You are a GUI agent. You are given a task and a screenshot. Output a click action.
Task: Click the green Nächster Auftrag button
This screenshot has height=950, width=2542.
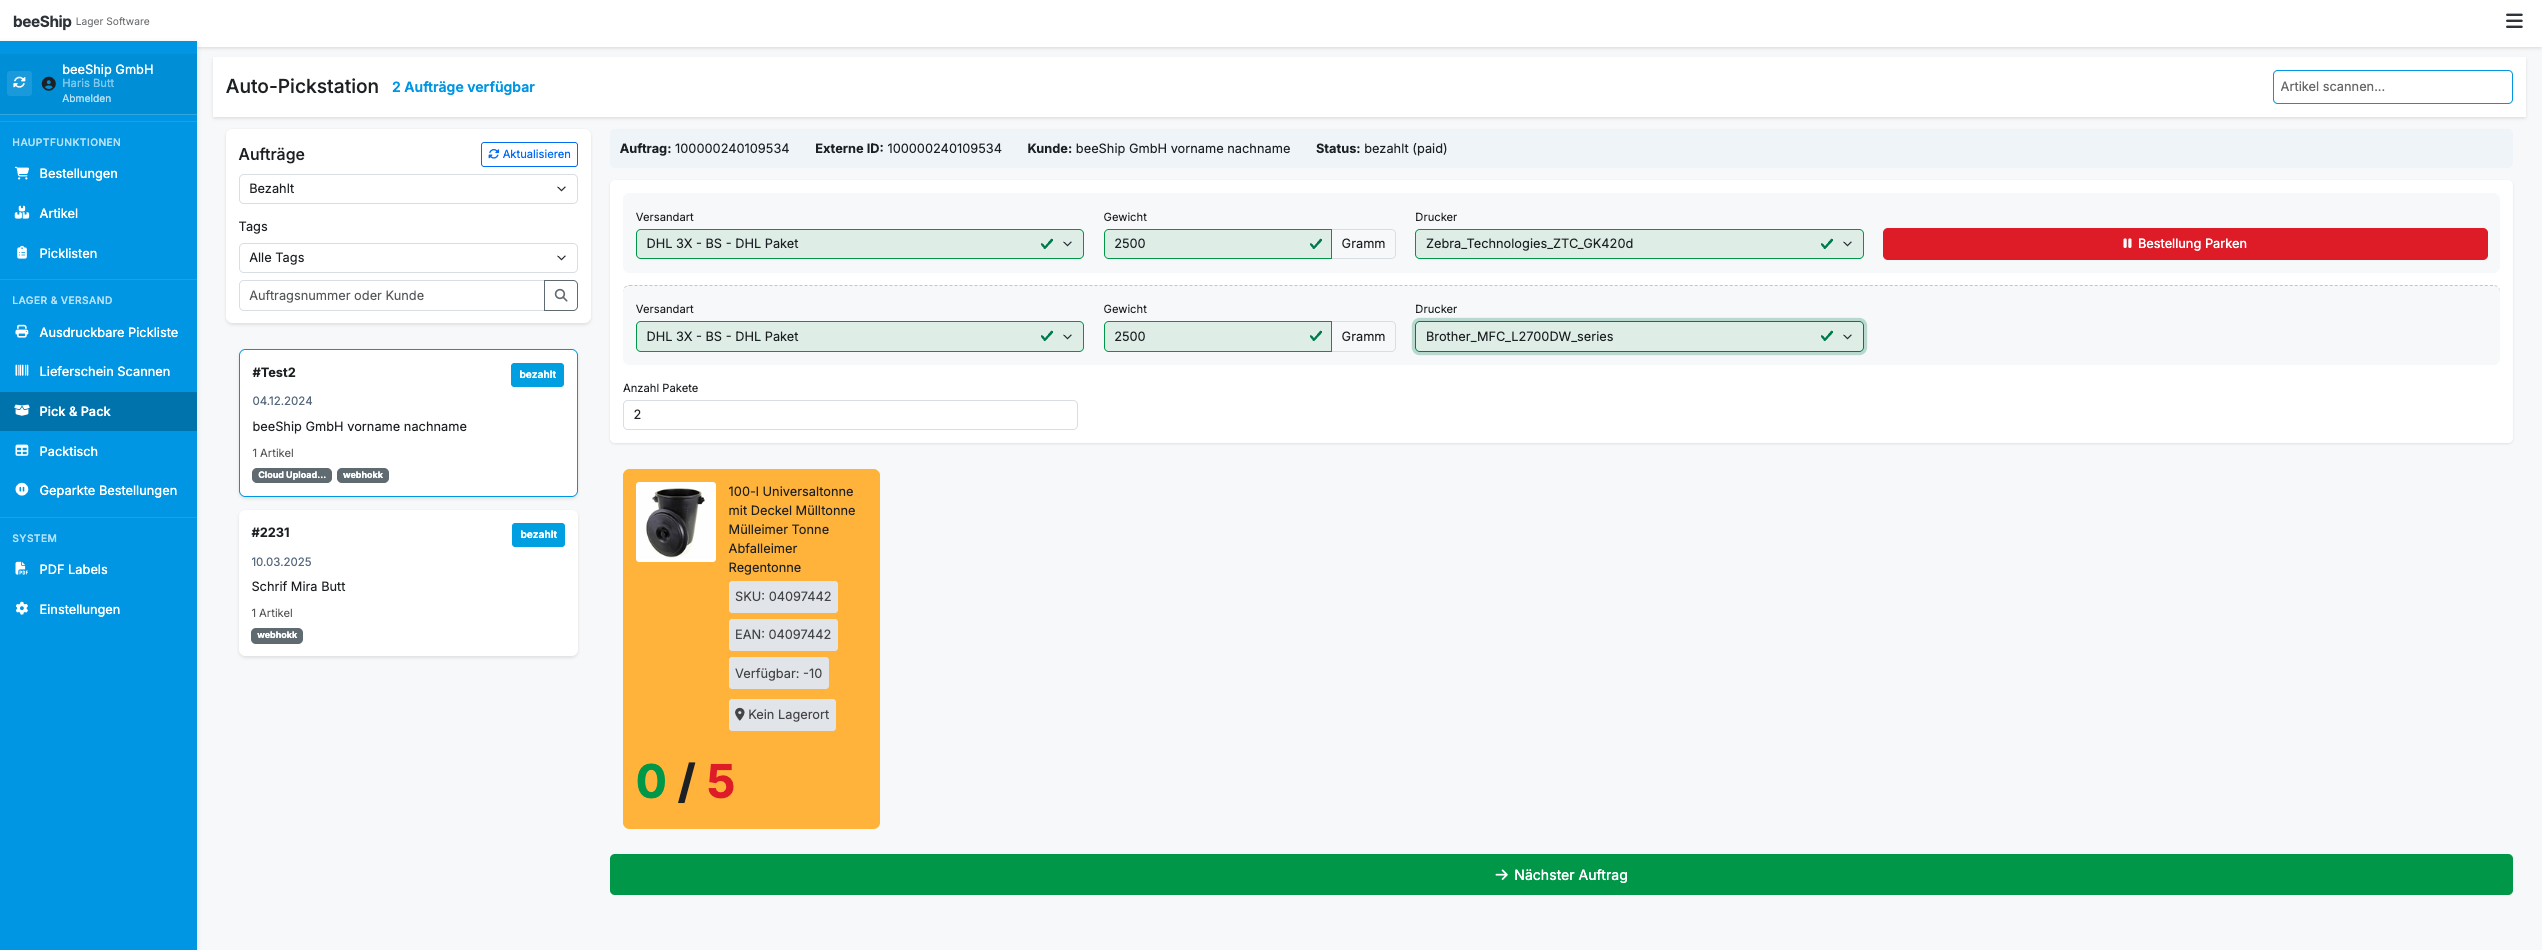click(1560, 875)
